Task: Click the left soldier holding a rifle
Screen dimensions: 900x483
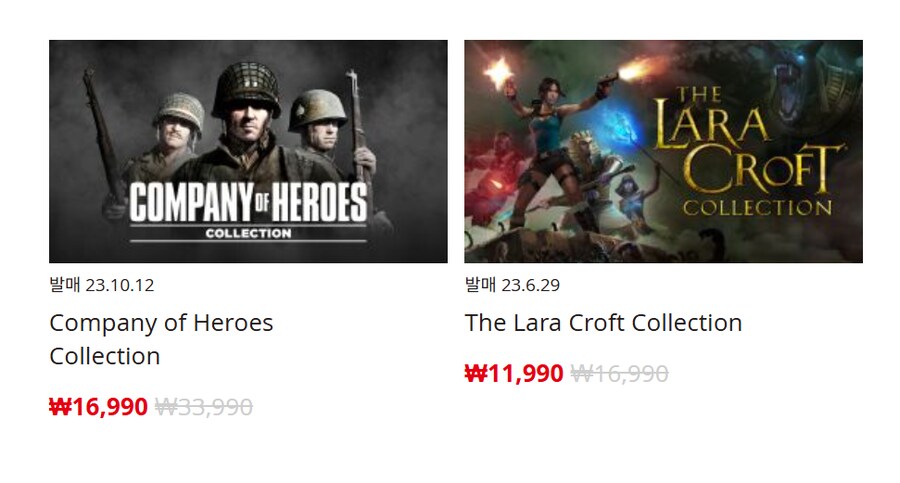Action: pos(173,132)
